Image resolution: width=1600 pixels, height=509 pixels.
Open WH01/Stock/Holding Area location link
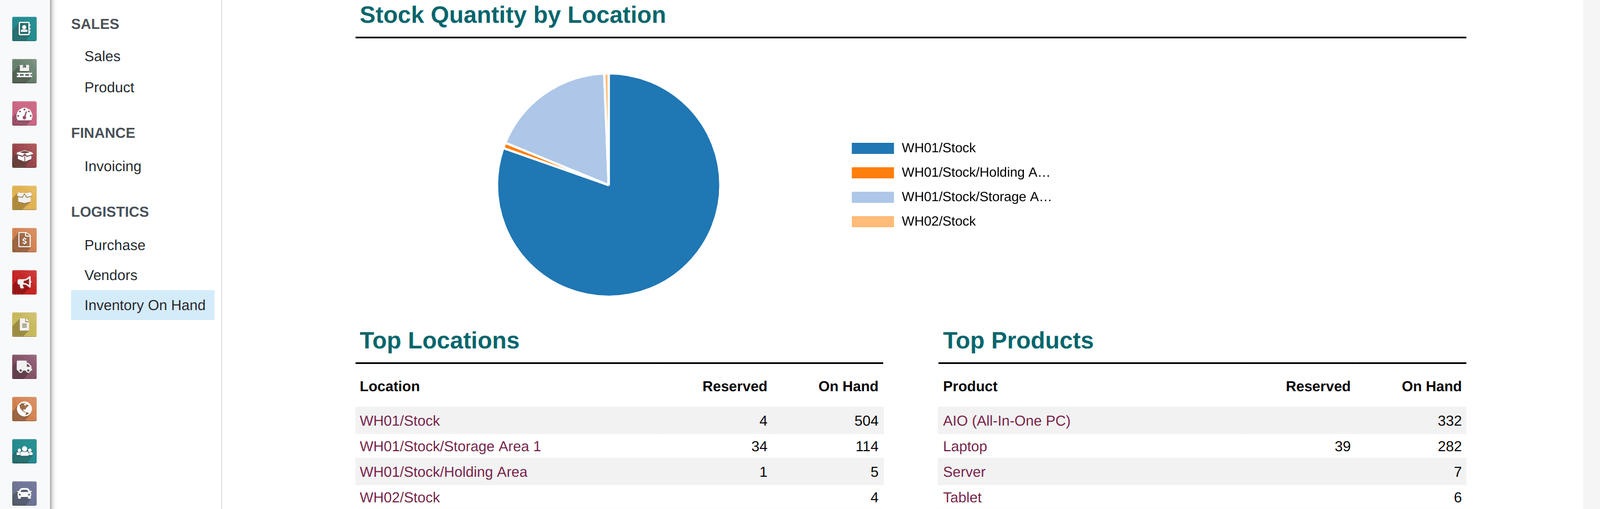click(x=443, y=472)
